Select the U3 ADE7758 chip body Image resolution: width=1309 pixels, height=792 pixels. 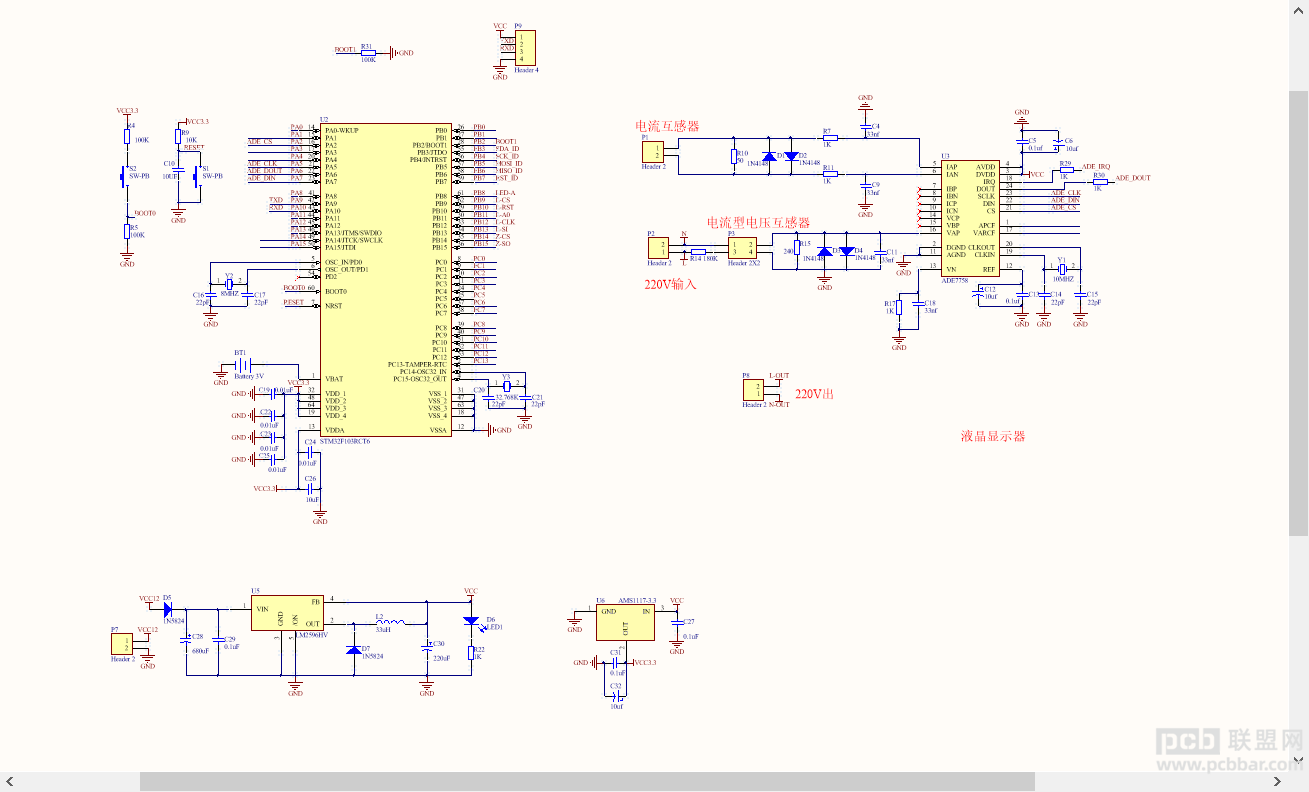coord(970,220)
